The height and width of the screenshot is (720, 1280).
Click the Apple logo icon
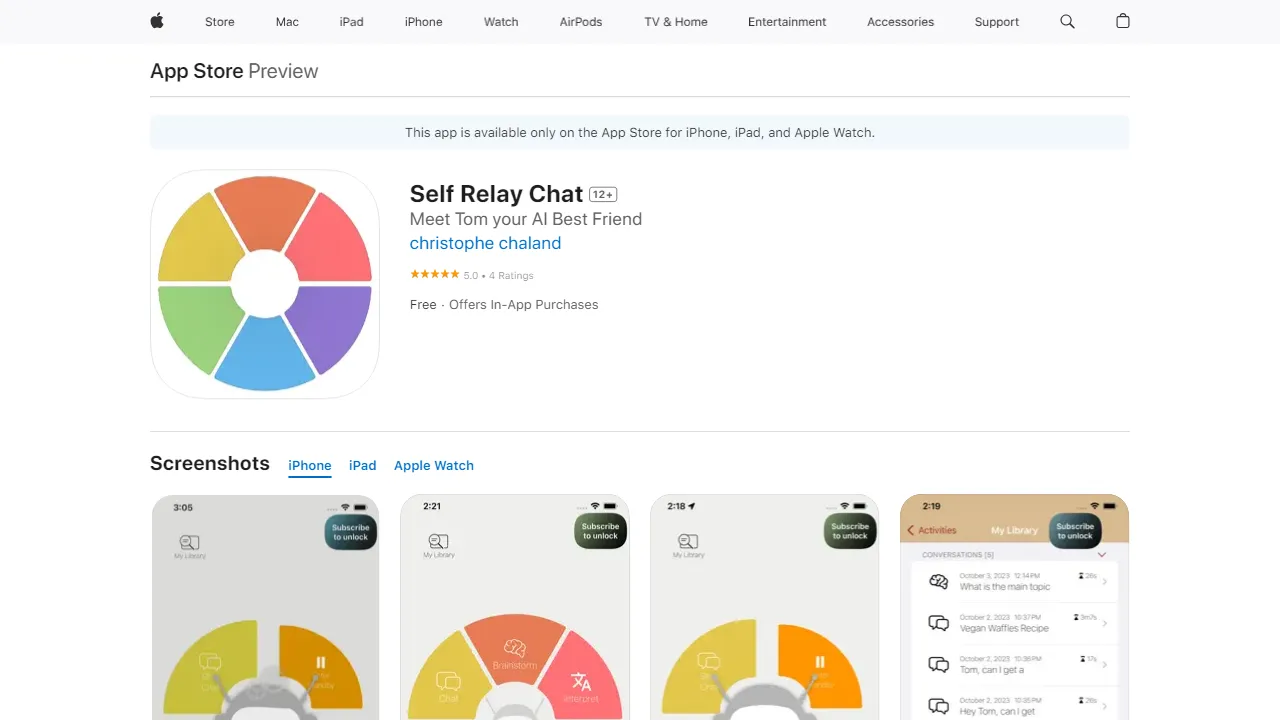[157, 21]
